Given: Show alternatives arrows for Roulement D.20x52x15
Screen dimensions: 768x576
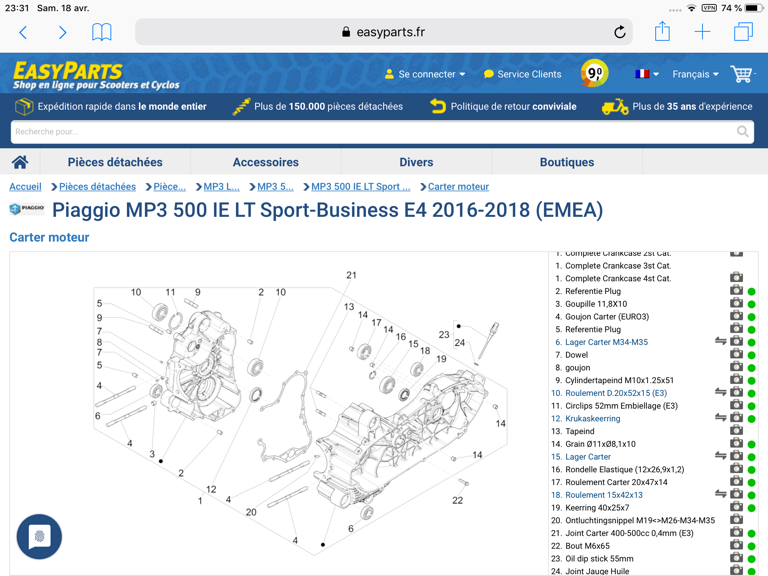Looking at the screenshot, I should [x=720, y=392].
